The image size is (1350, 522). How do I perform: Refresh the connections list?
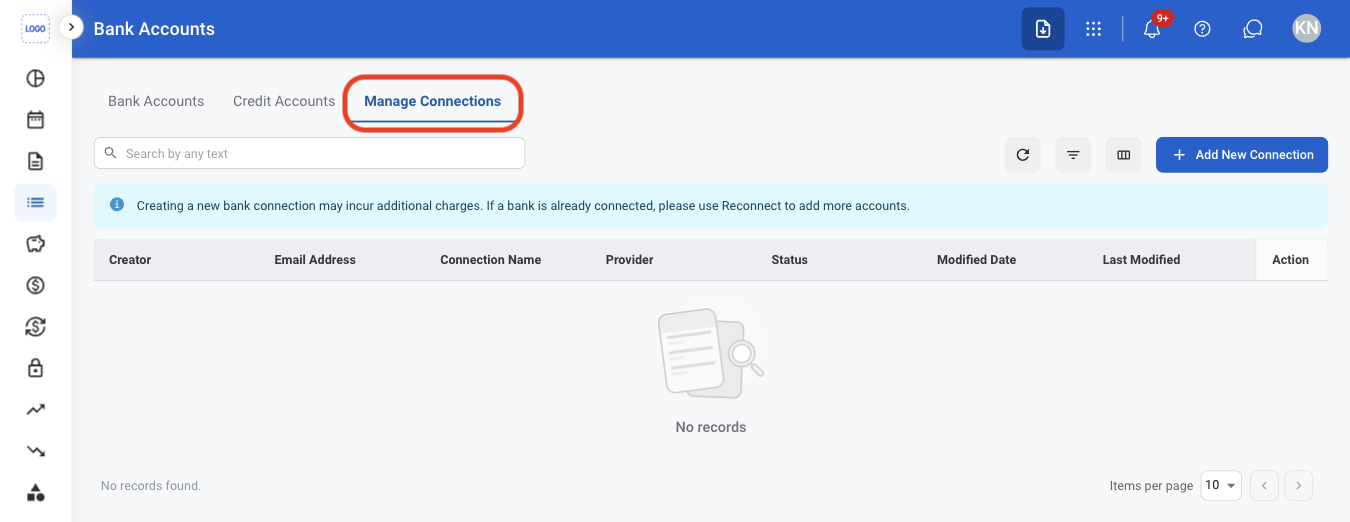click(1022, 155)
